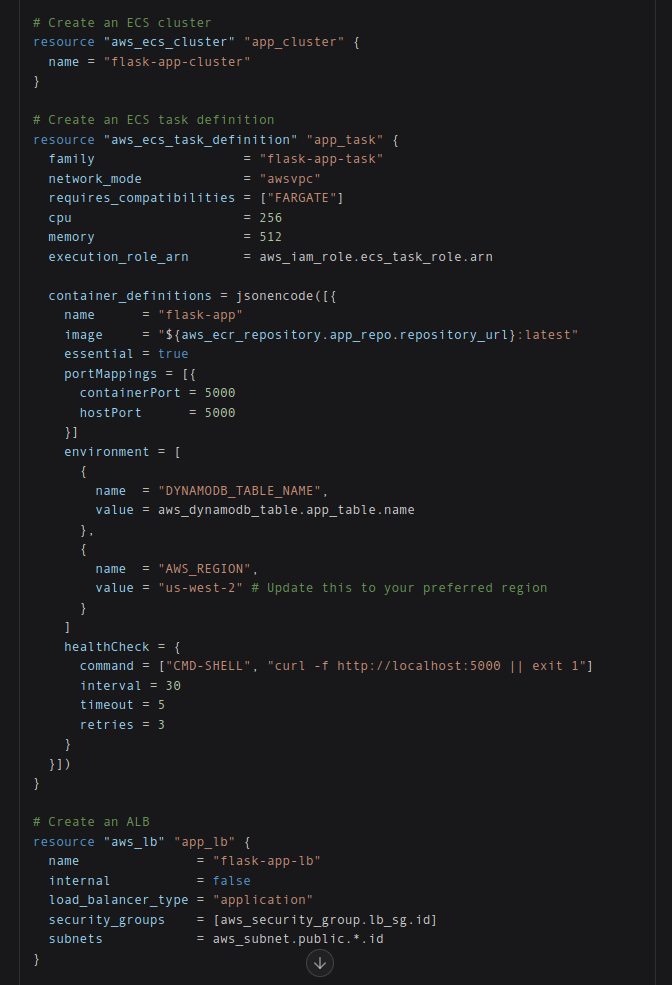
Task: Click the memory value 512
Action: 271,237
